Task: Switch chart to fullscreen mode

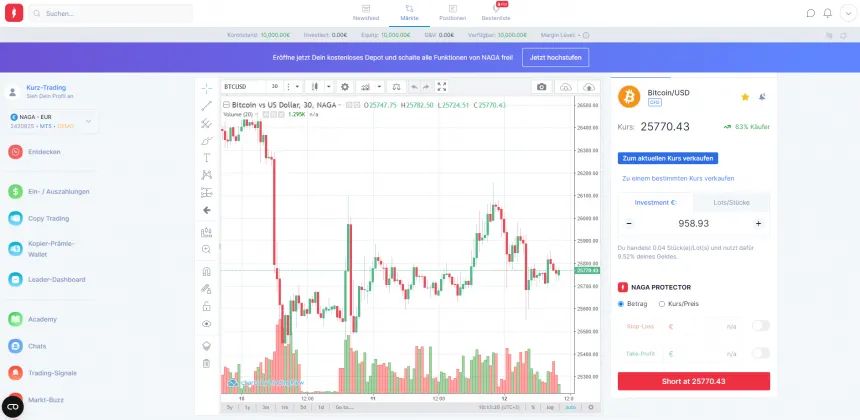Action: pyautogui.click(x=442, y=87)
